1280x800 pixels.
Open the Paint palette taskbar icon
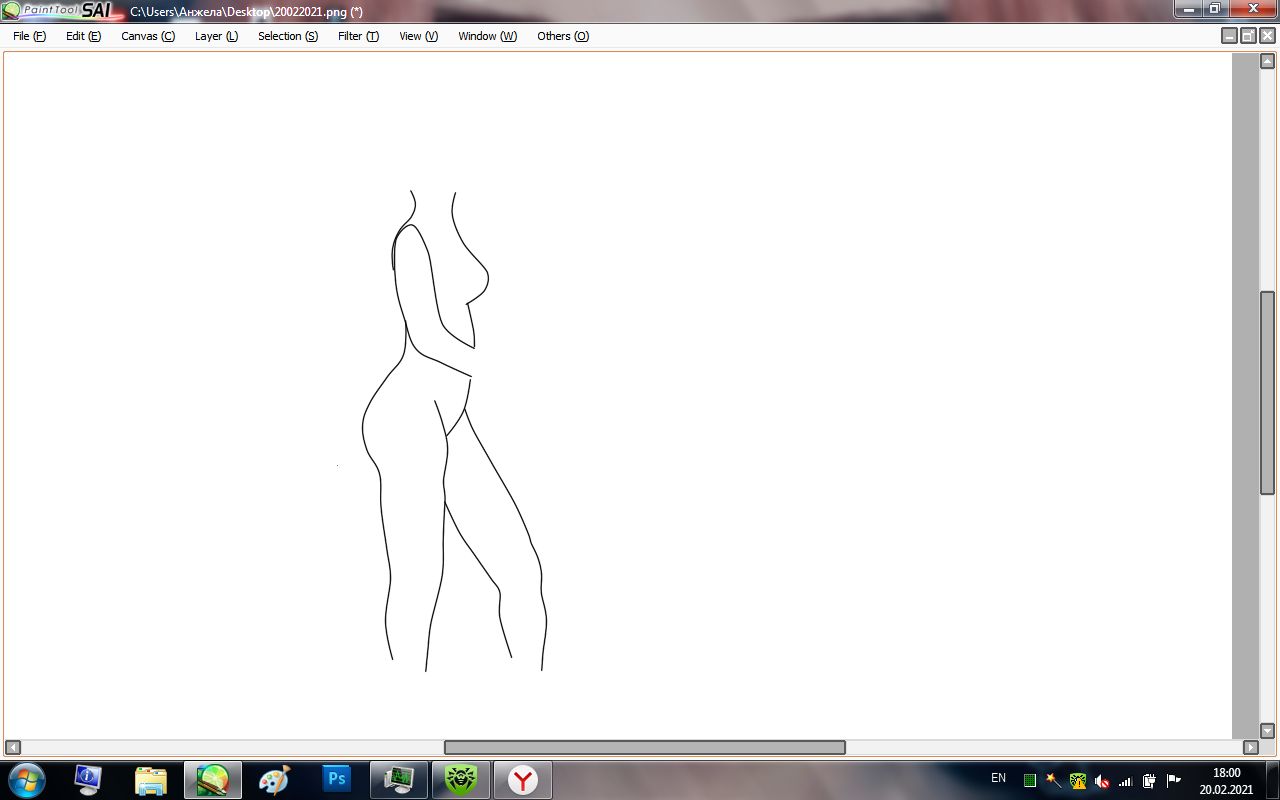(274, 779)
